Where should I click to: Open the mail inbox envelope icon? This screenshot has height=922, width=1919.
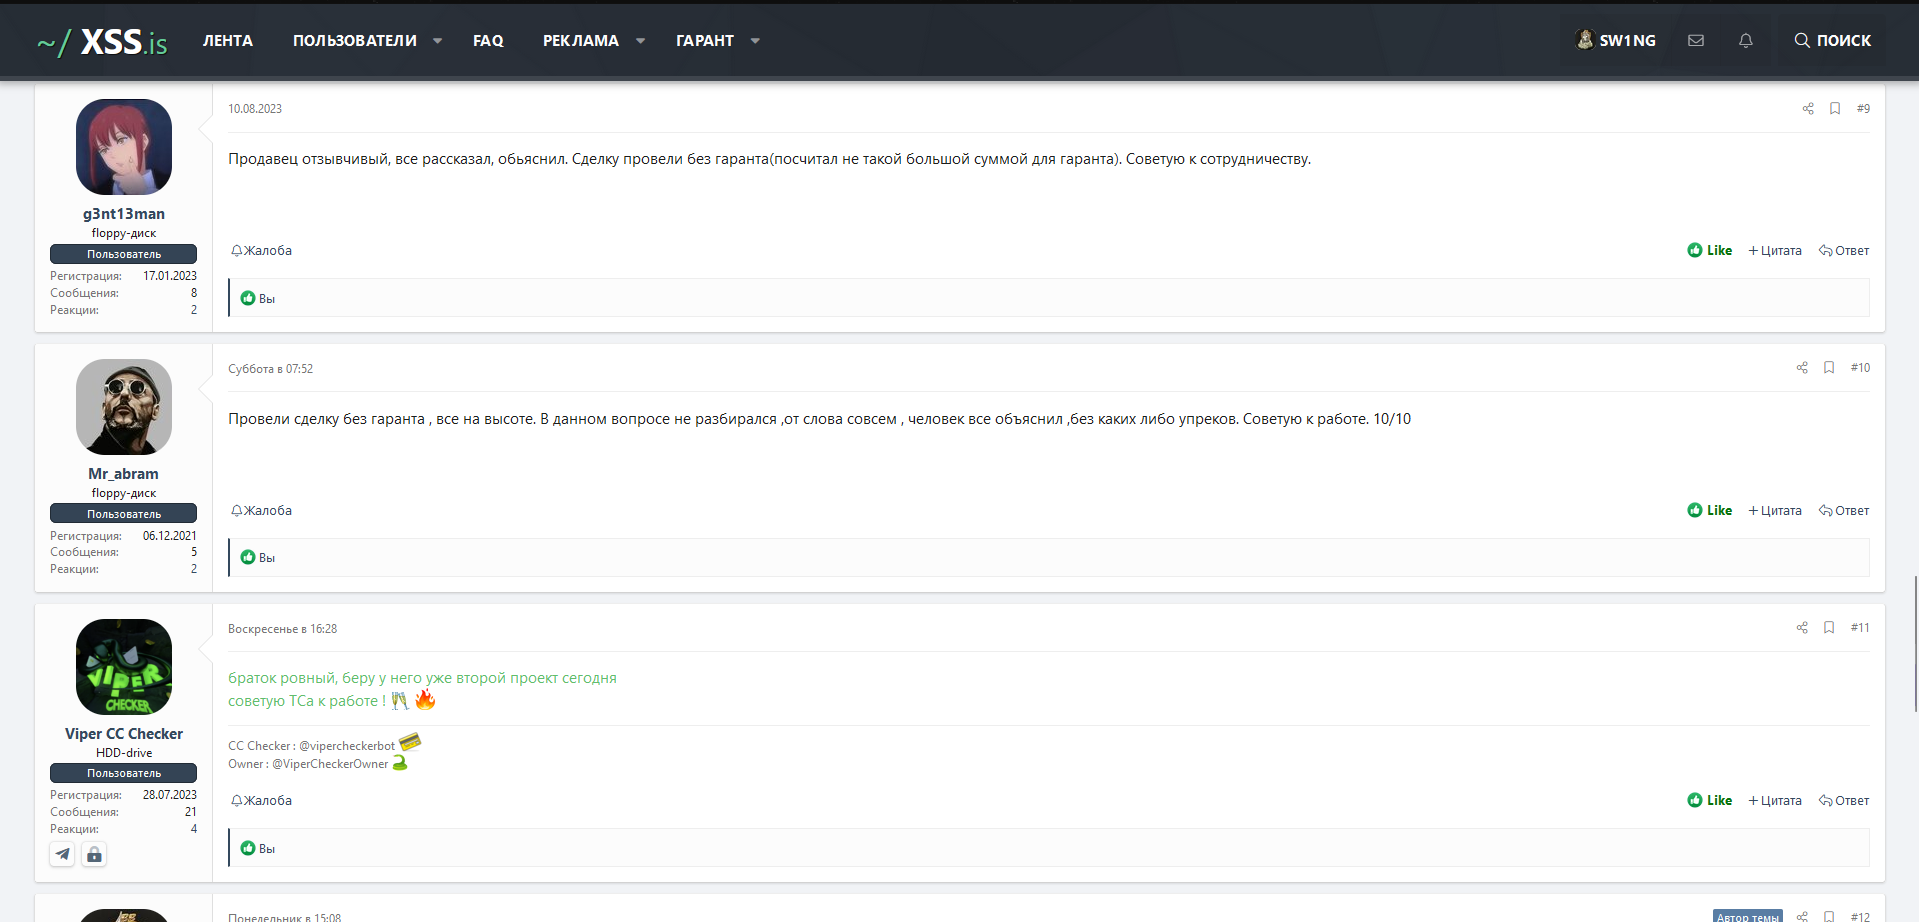pos(1696,41)
